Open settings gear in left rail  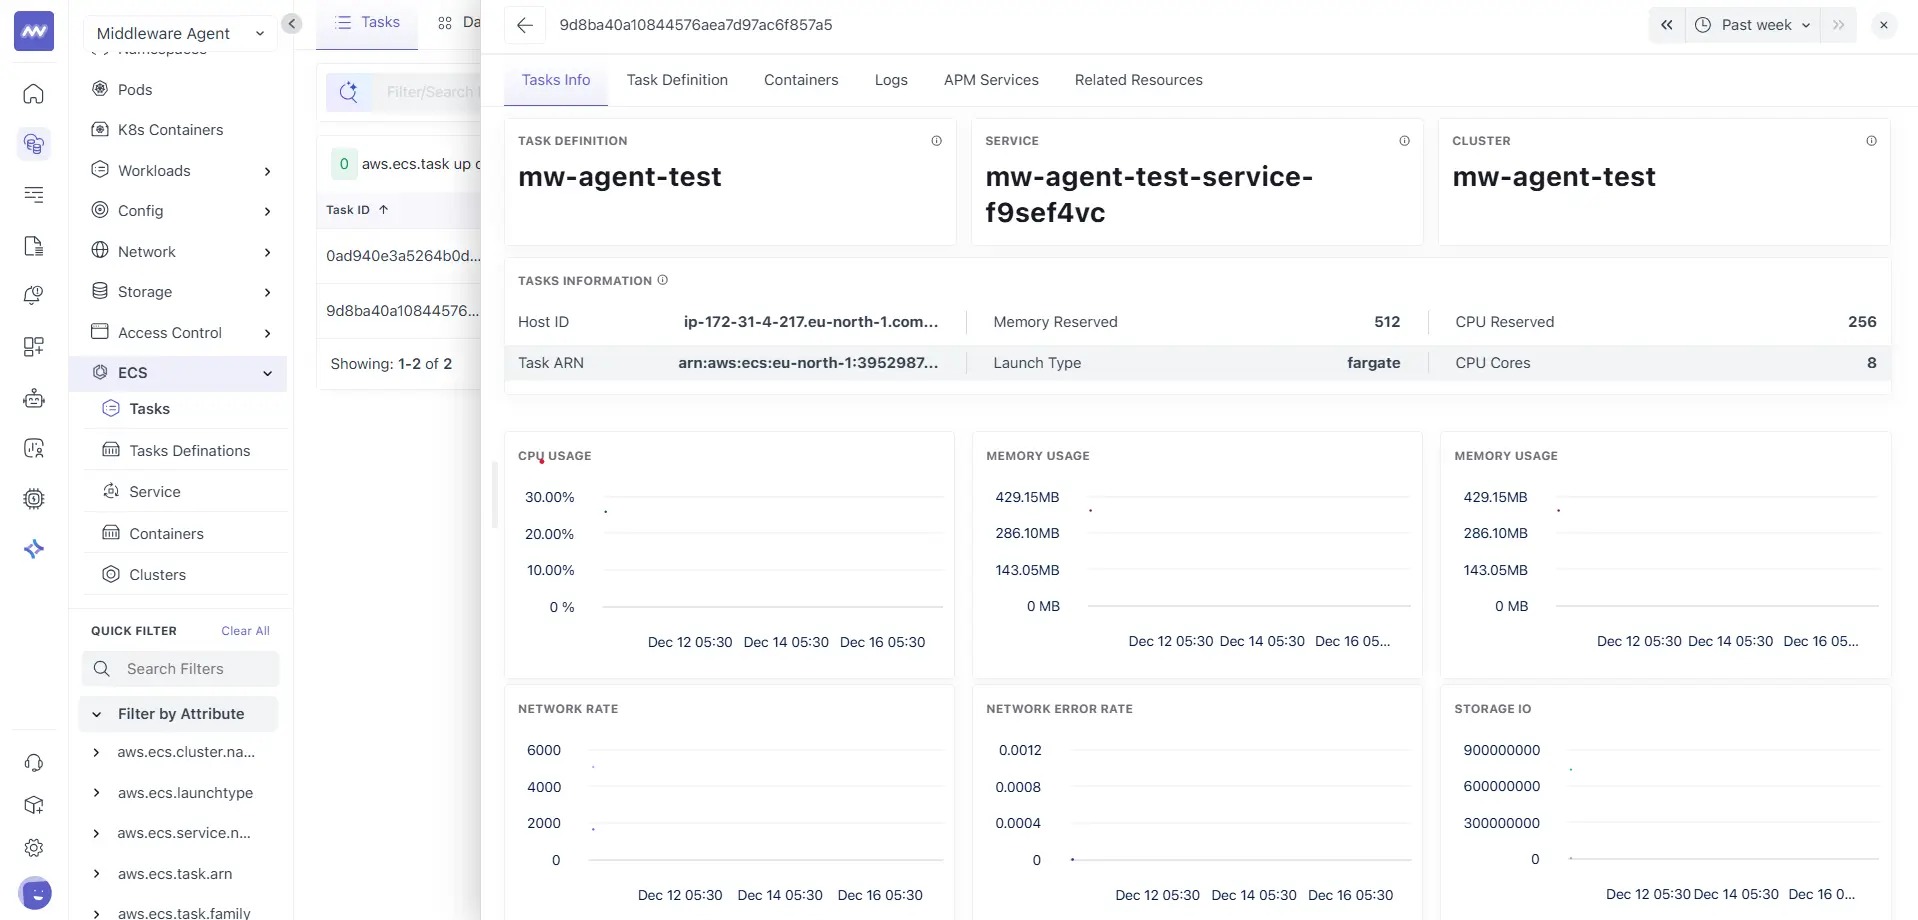[x=34, y=848]
